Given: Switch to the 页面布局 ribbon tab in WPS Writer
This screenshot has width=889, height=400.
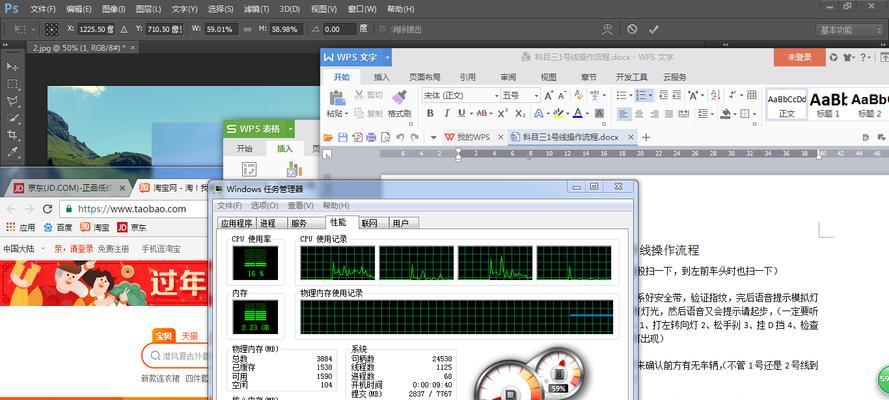Looking at the screenshot, I should [425, 77].
